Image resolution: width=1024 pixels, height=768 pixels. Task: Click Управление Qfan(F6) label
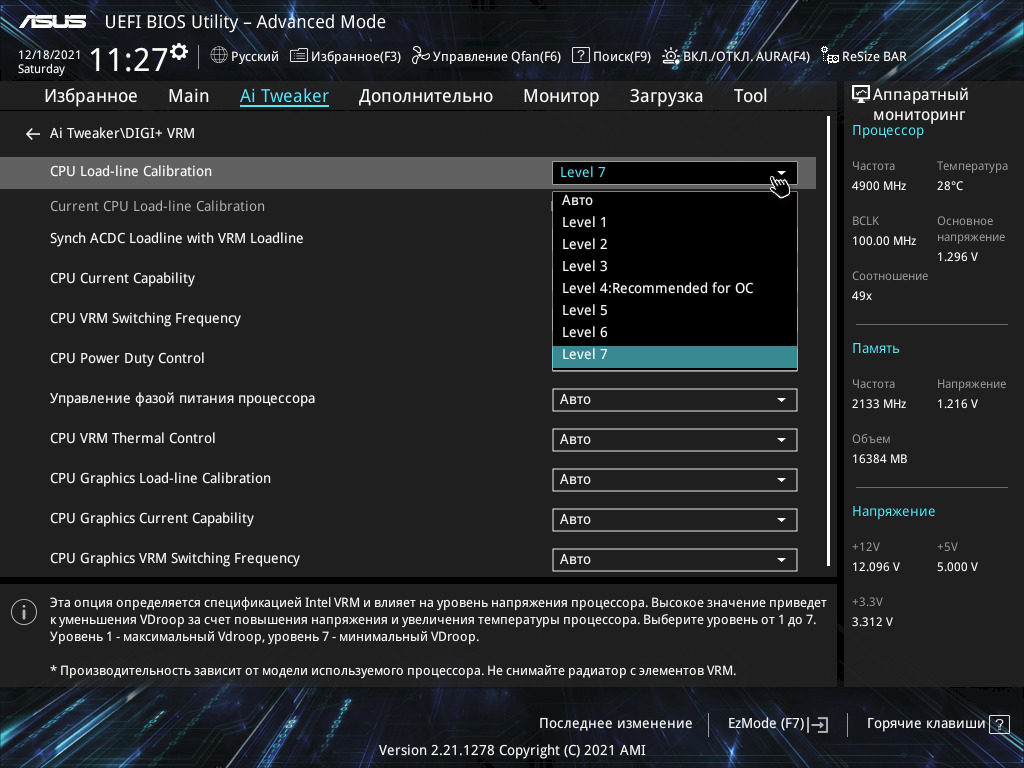497,57
